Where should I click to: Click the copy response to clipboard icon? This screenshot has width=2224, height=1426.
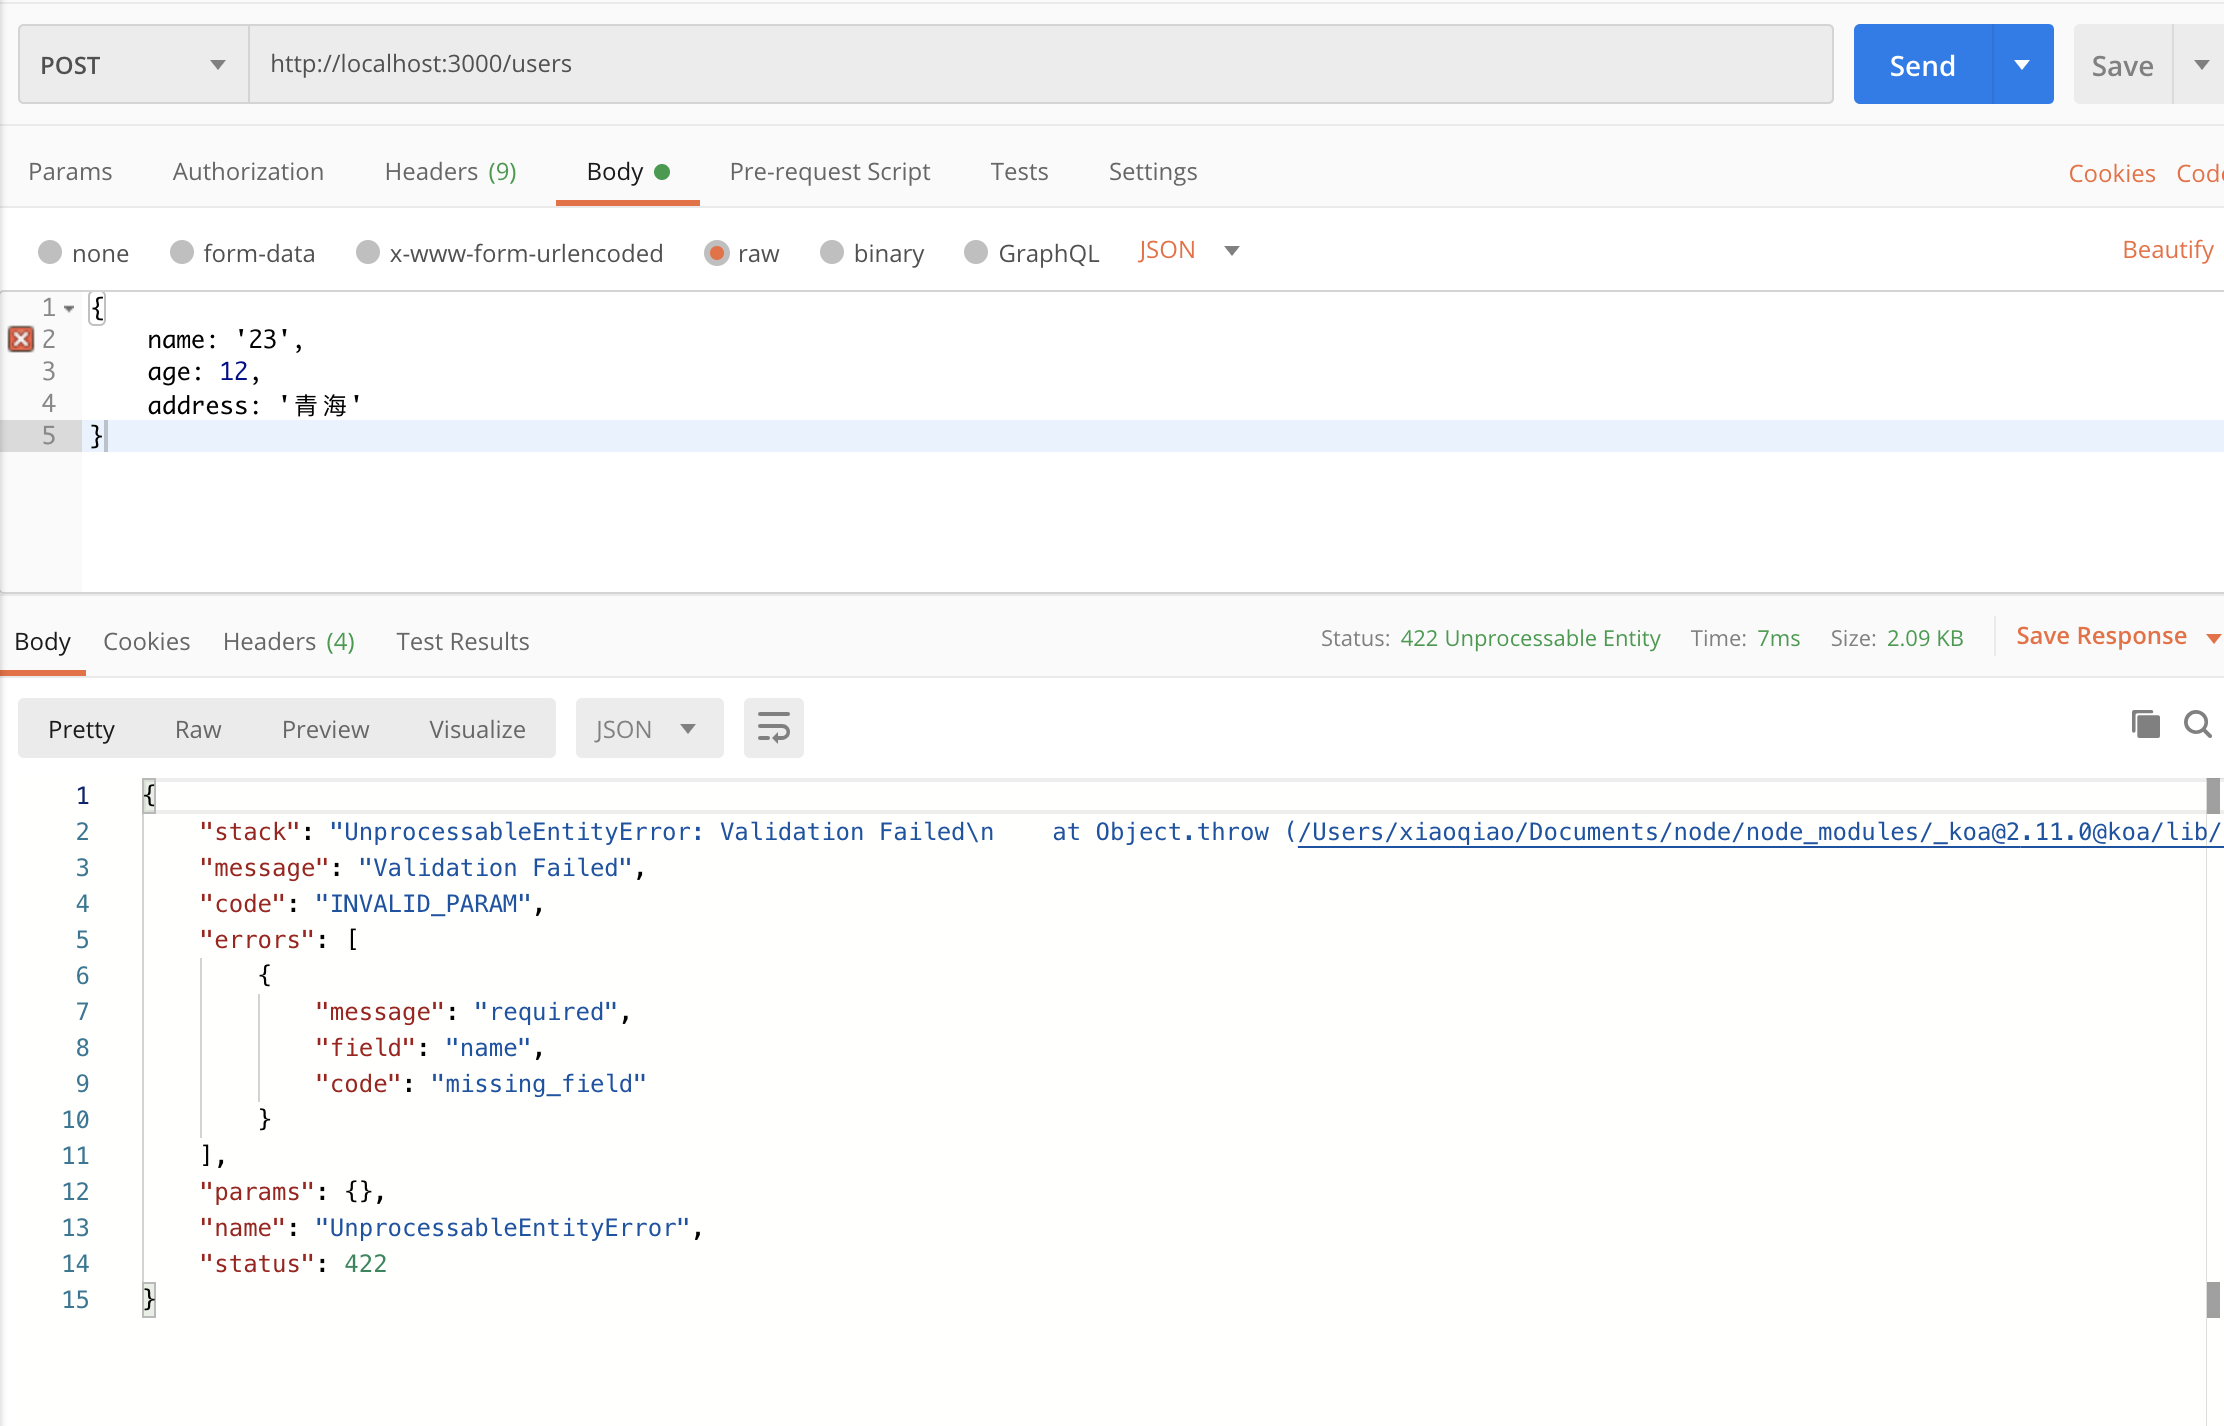[2145, 724]
